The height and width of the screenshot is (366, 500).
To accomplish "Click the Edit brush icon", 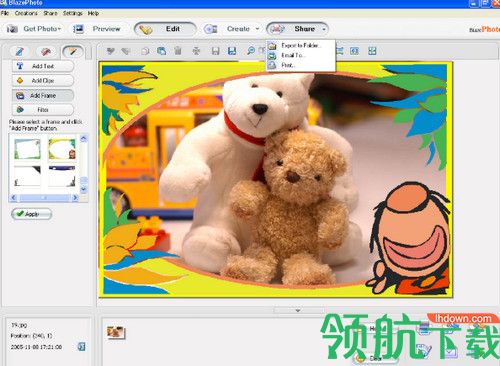I will pyautogui.click(x=146, y=30).
